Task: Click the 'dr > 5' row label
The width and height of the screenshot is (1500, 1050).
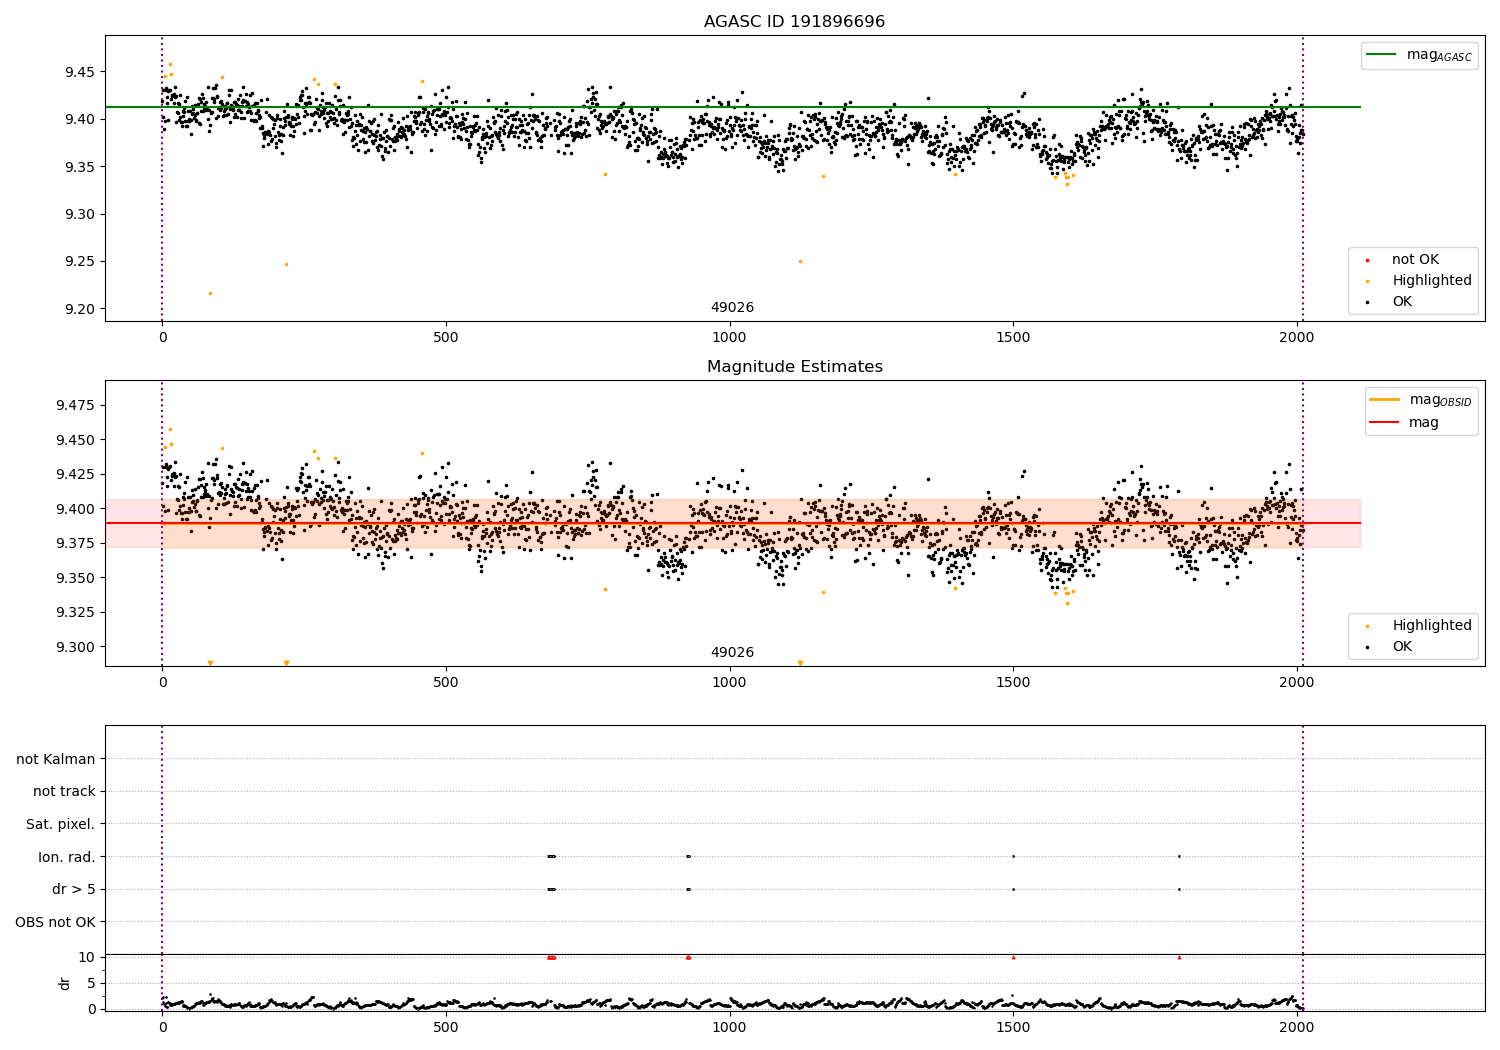Action: tap(74, 889)
